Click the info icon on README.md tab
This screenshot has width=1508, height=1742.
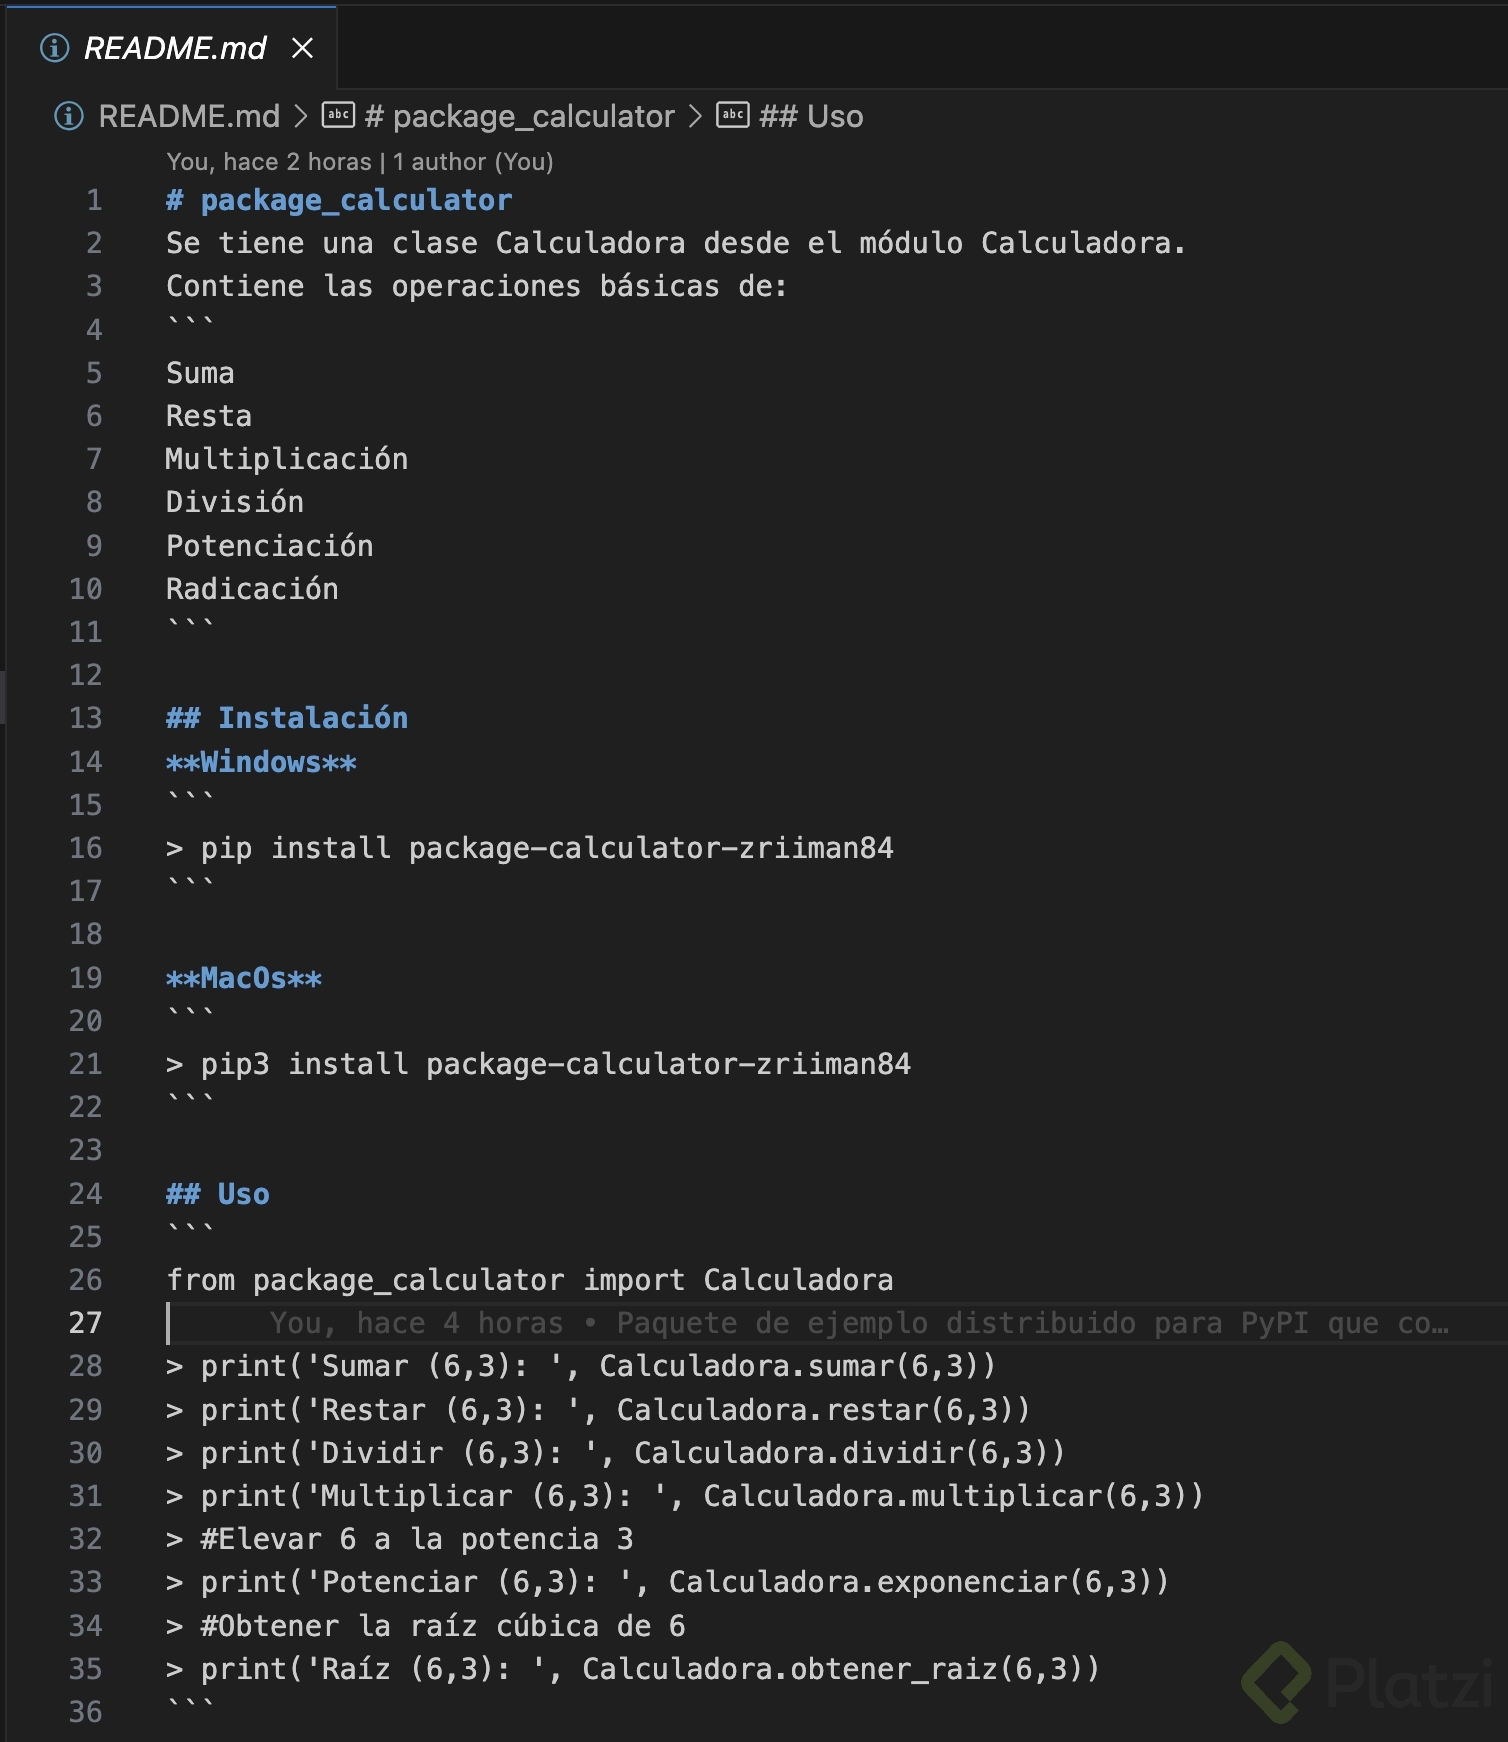point(54,48)
